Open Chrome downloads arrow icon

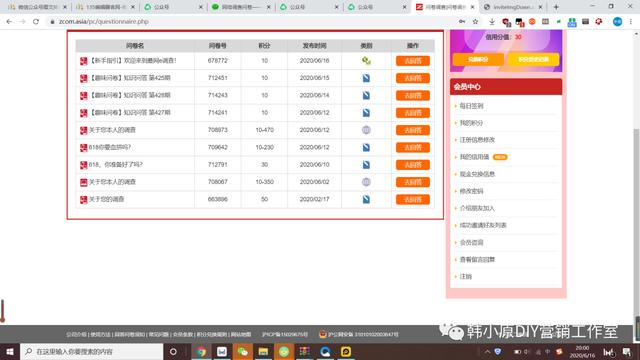coord(492,22)
